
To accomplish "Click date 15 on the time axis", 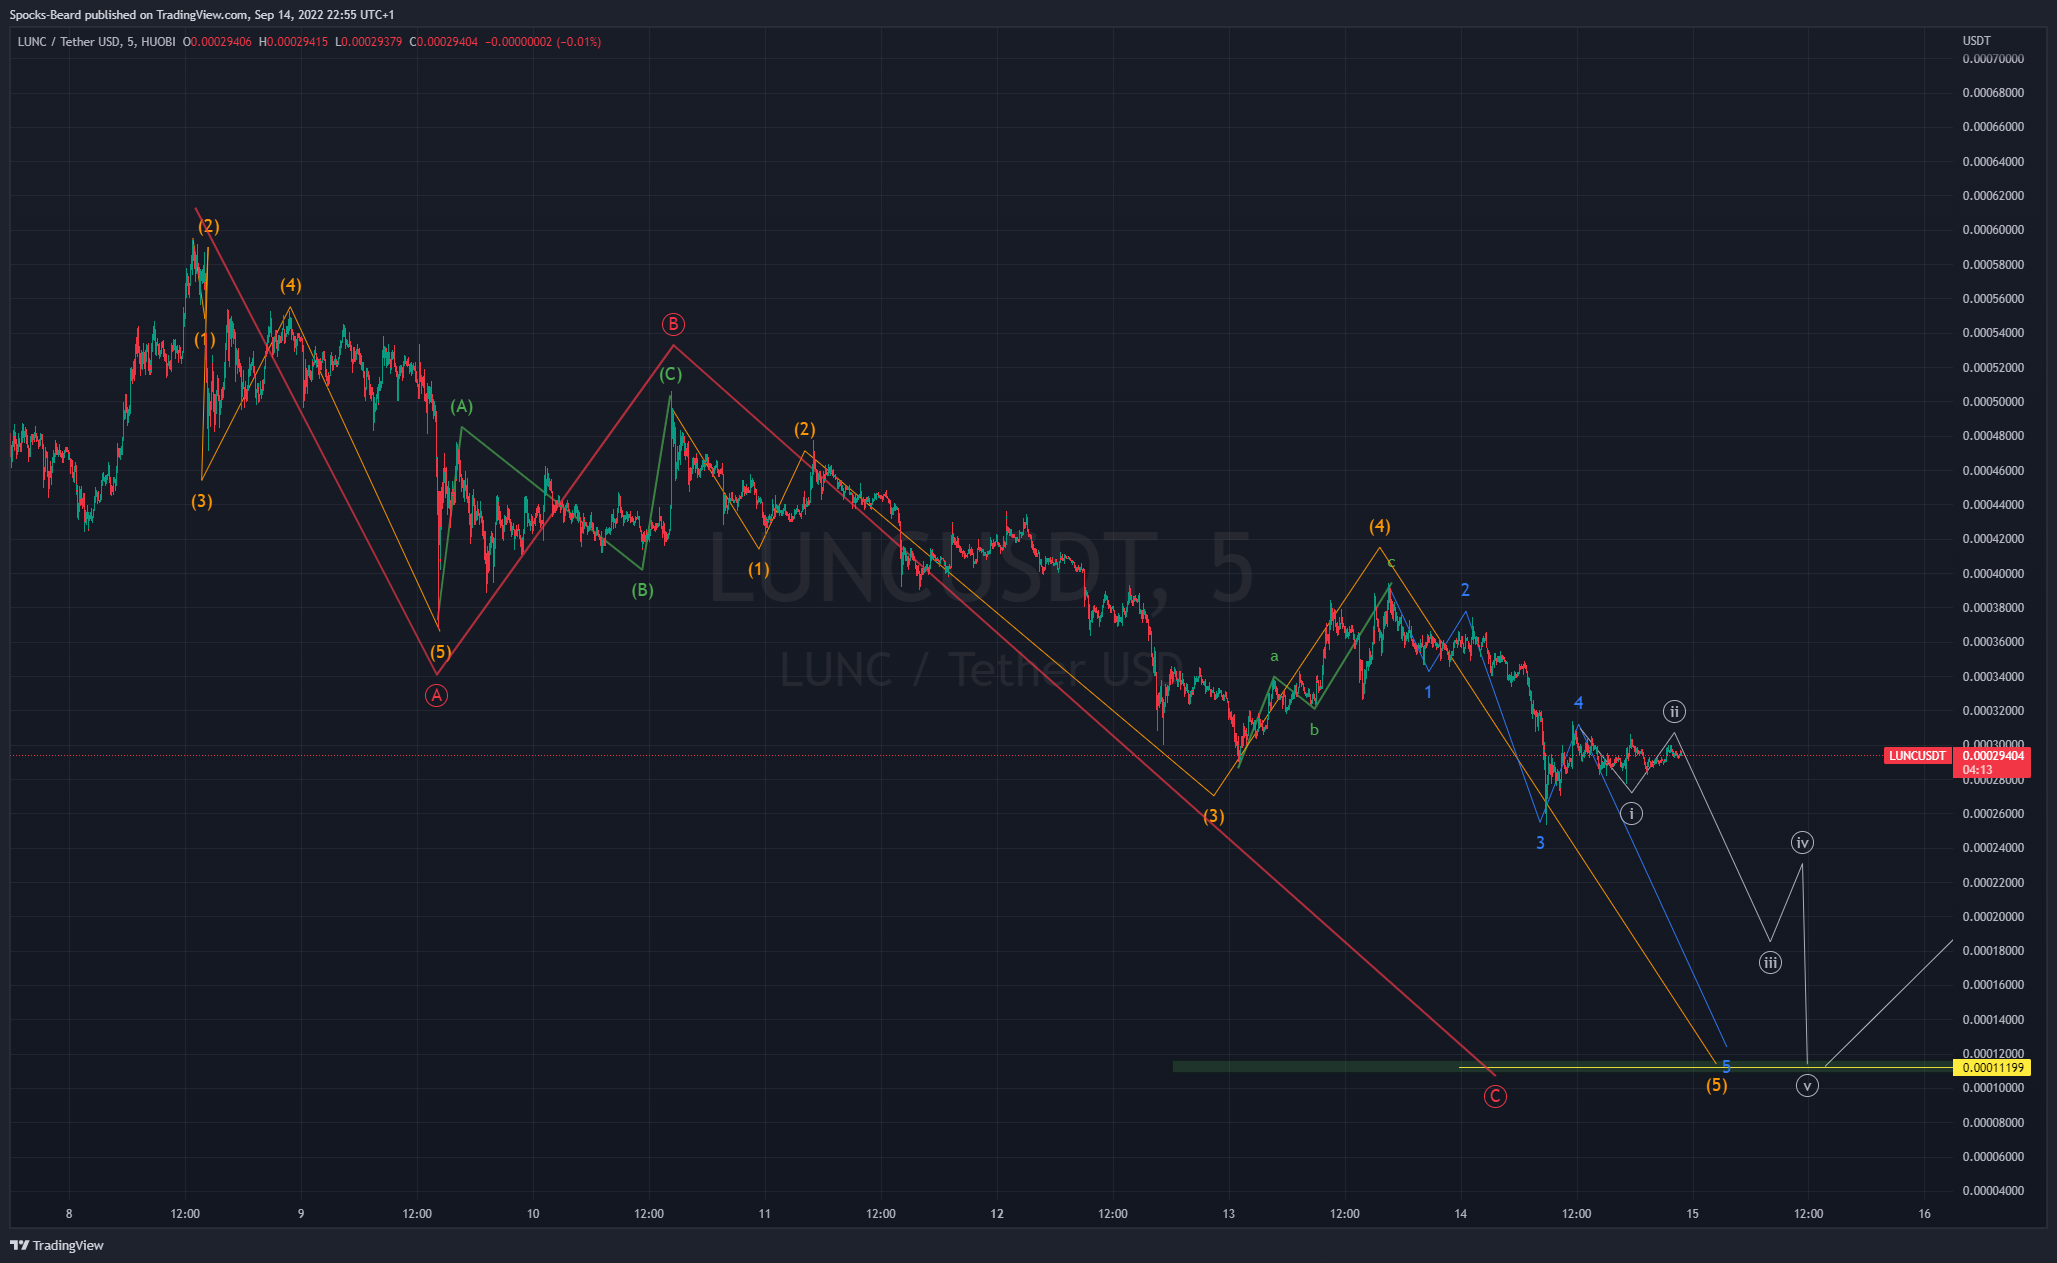I will (x=1692, y=1214).
